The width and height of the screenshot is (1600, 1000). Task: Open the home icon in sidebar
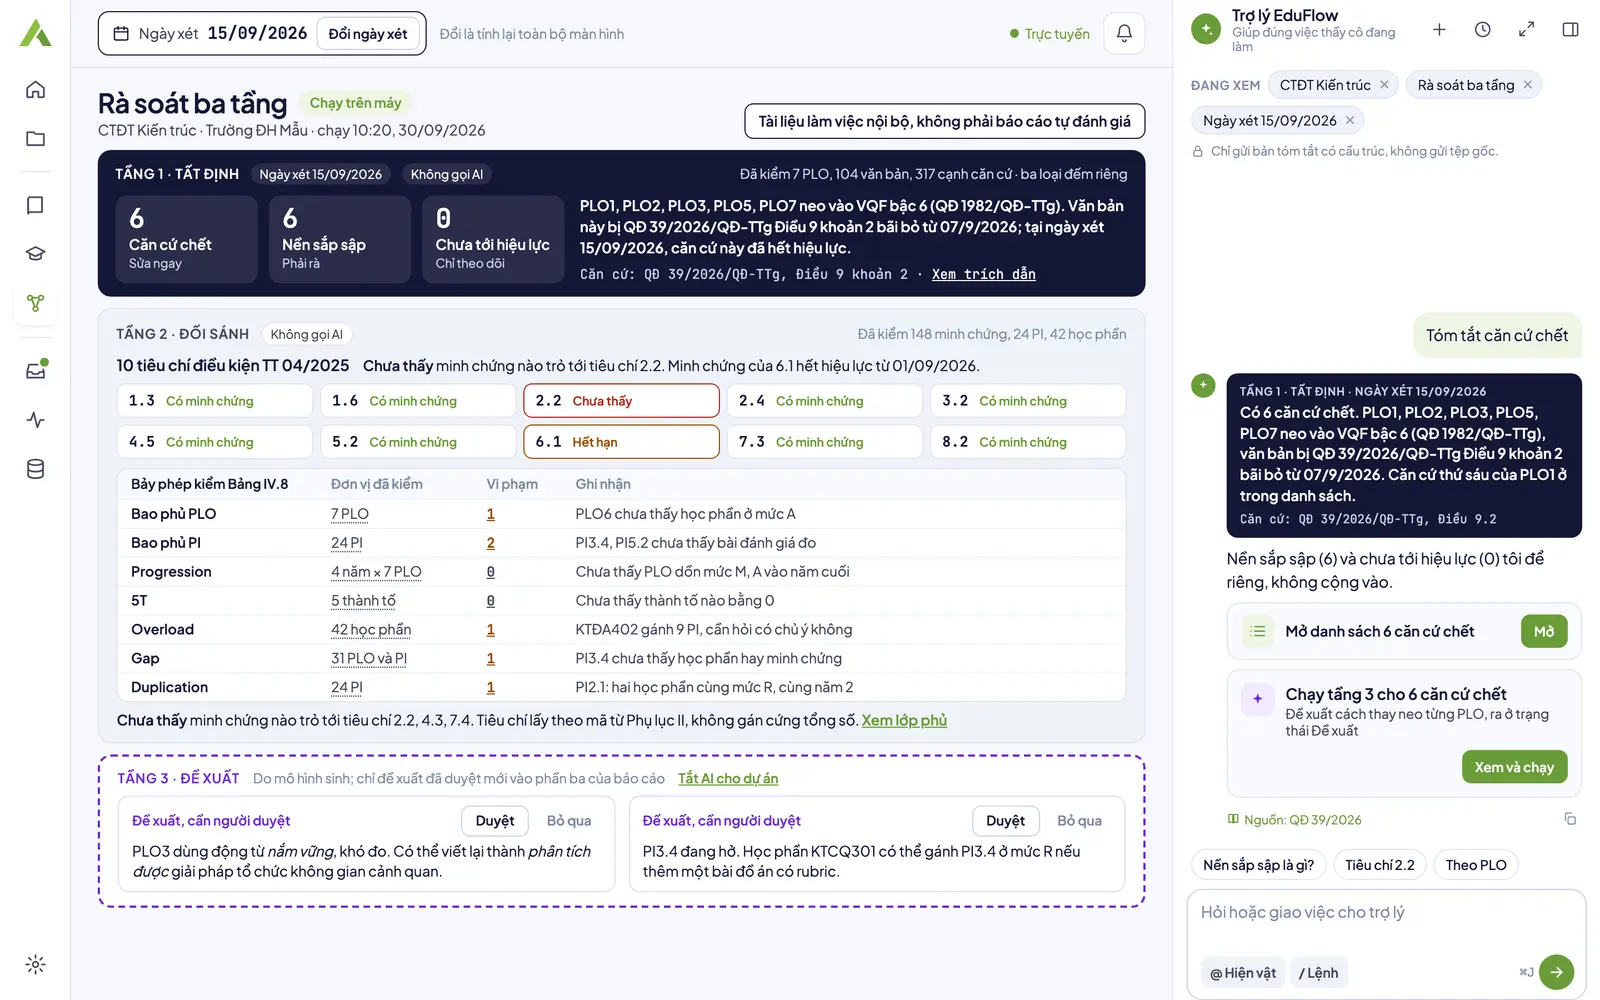pos(35,90)
